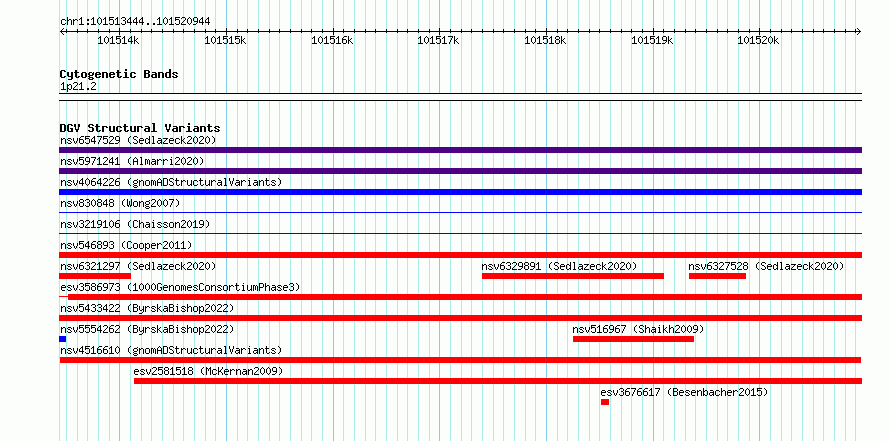The height and width of the screenshot is (441, 890).
Task: Click the 101517k ruler position
Action: [439, 40]
